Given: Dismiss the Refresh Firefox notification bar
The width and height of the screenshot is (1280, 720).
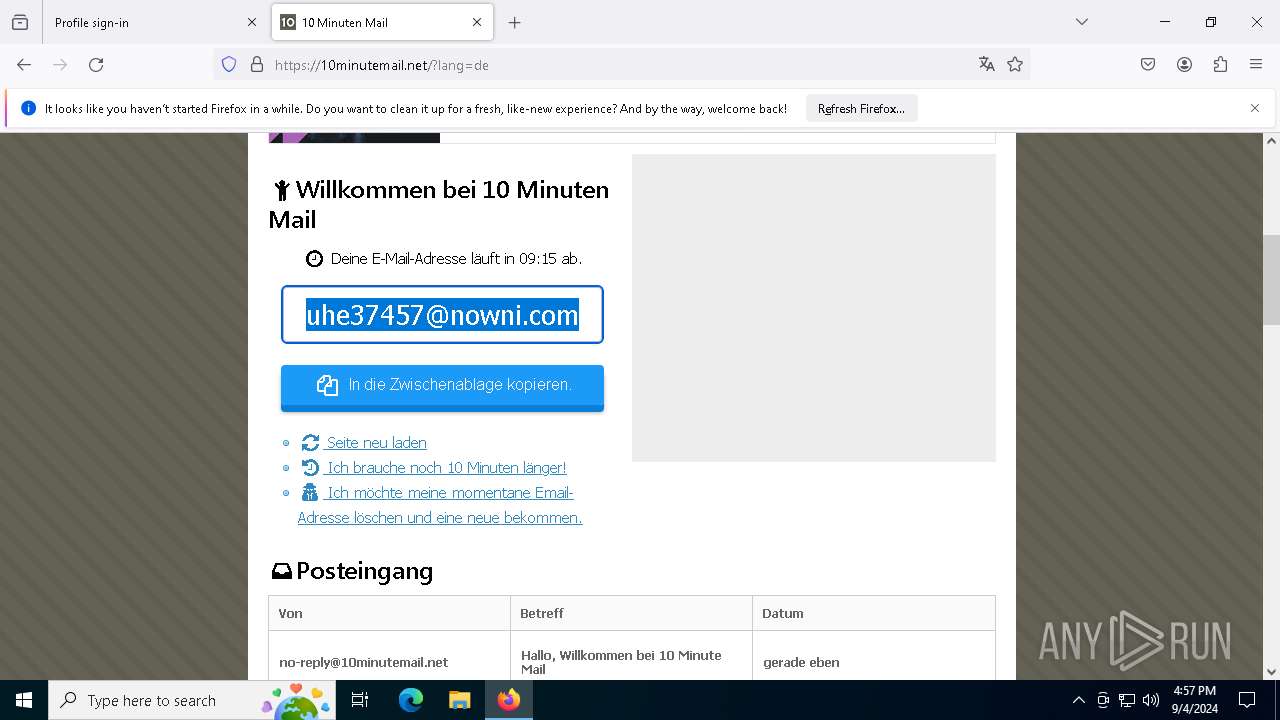Looking at the screenshot, I should (x=1255, y=108).
